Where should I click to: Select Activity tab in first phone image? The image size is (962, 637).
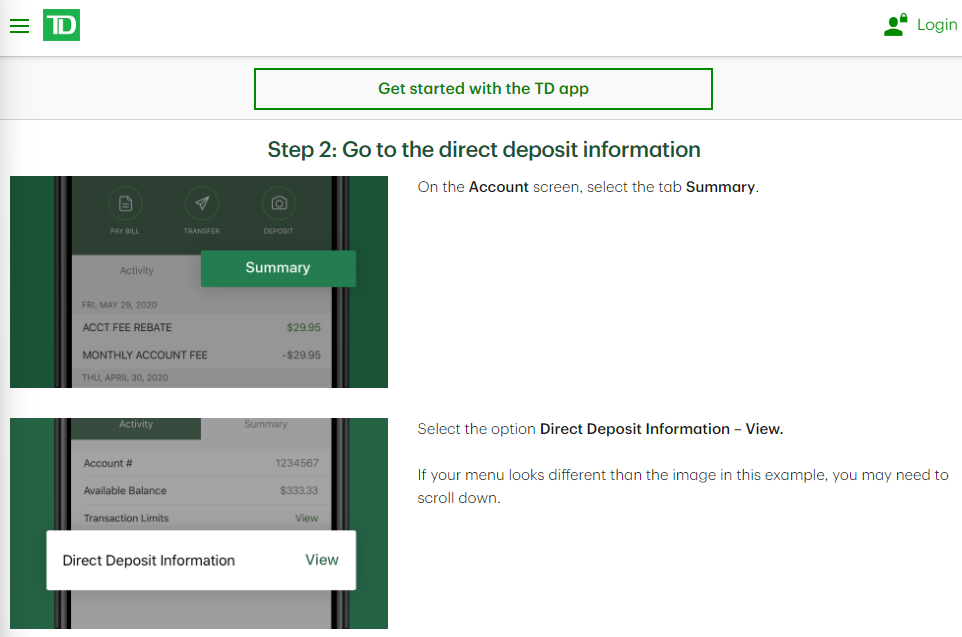tap(137, 271)
